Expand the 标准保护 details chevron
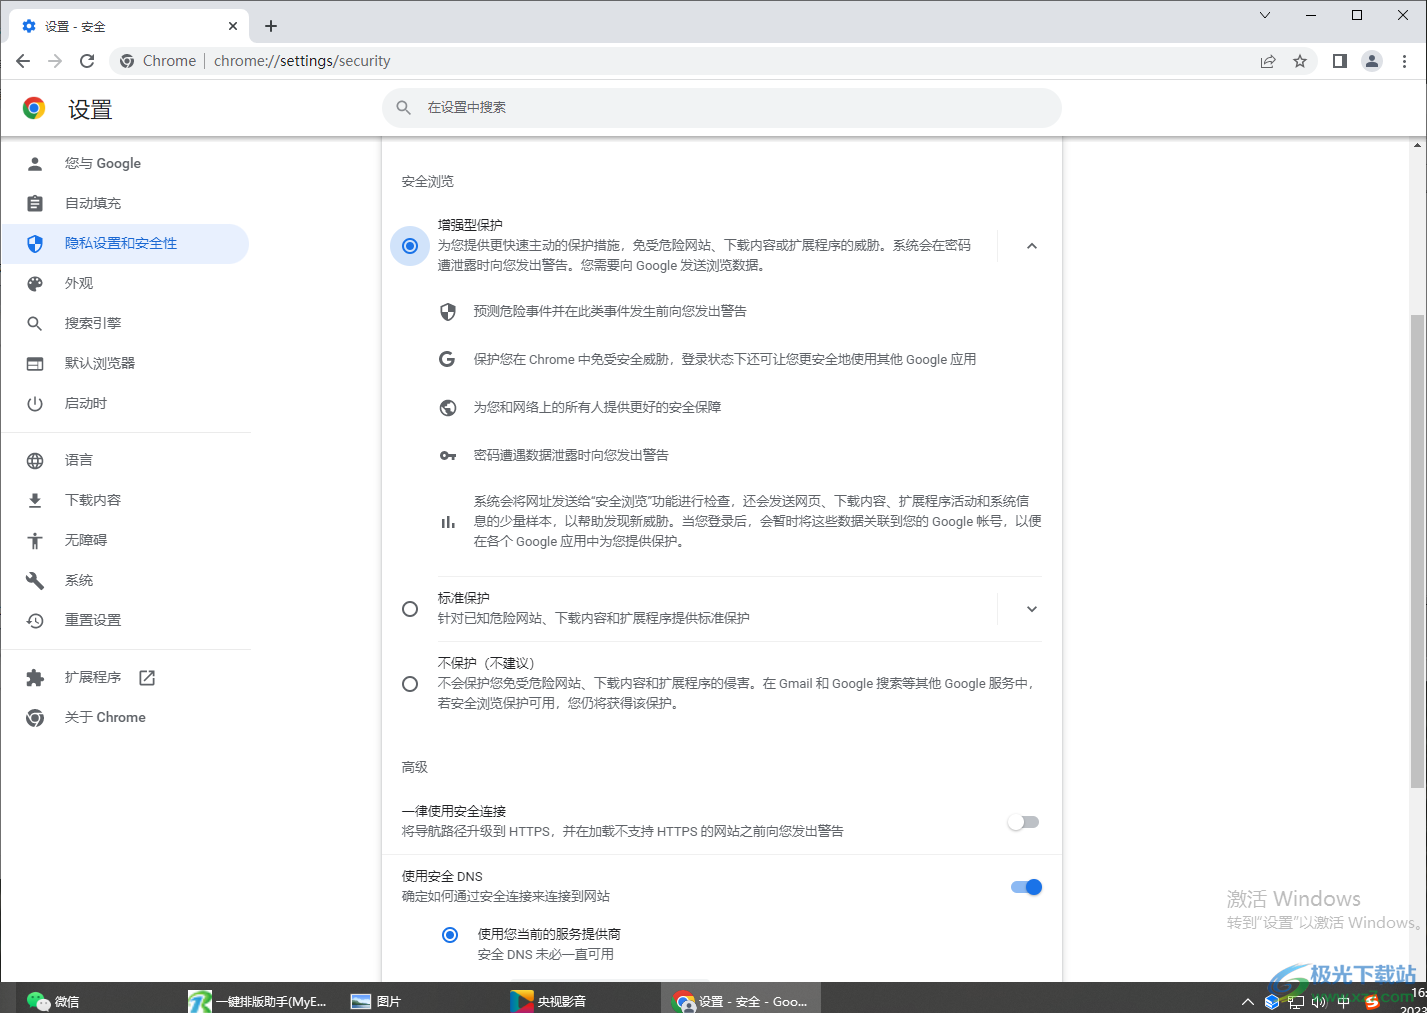This screenshot has width=1427, height=1013. pos(1032,609)
